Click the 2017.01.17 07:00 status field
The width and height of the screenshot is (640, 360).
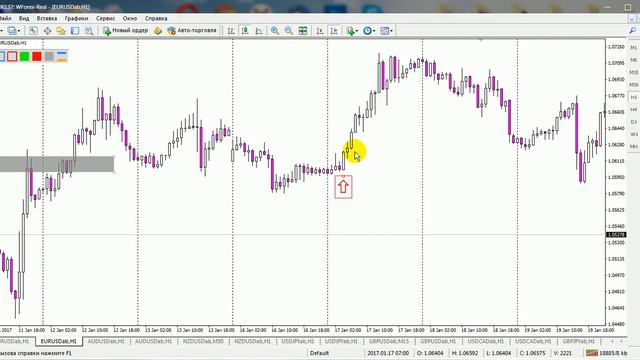(387, 353)
